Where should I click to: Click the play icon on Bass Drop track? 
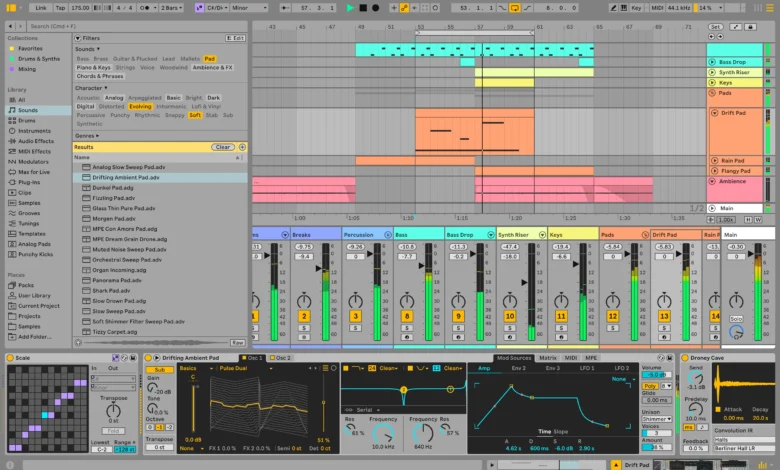coord(713,62)
